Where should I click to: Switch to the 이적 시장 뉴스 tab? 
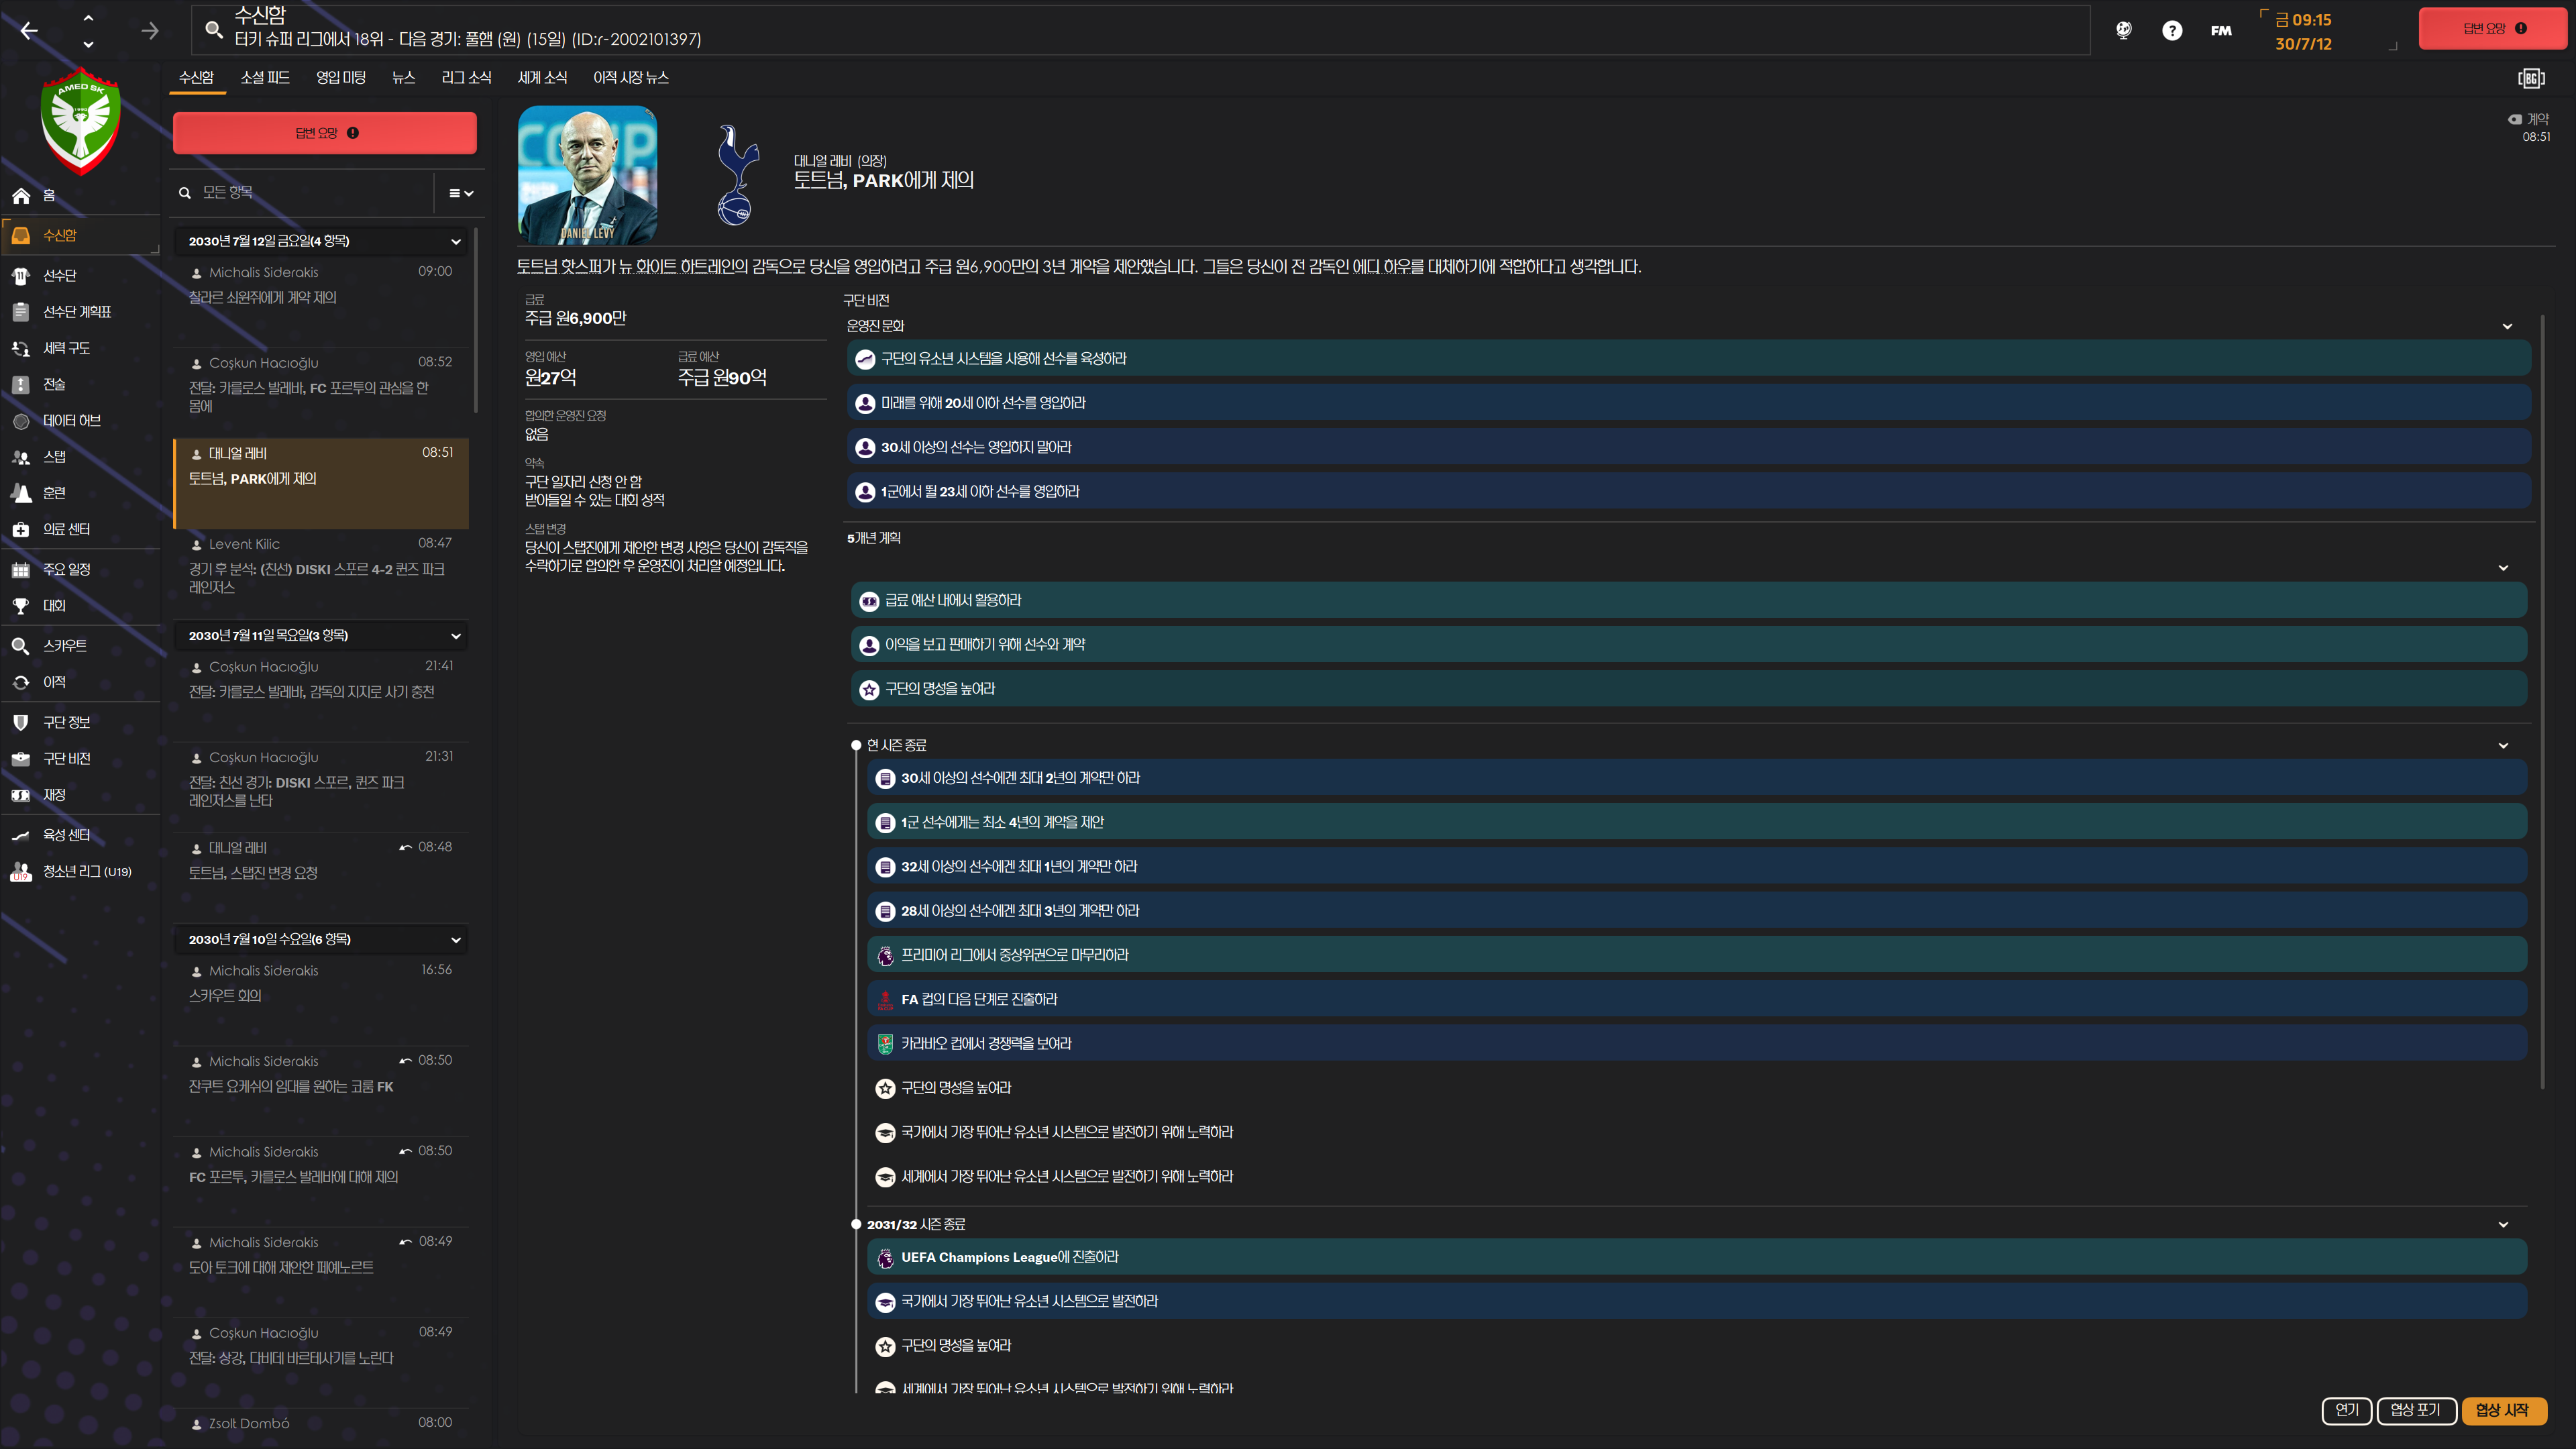(x=630, y=78)
